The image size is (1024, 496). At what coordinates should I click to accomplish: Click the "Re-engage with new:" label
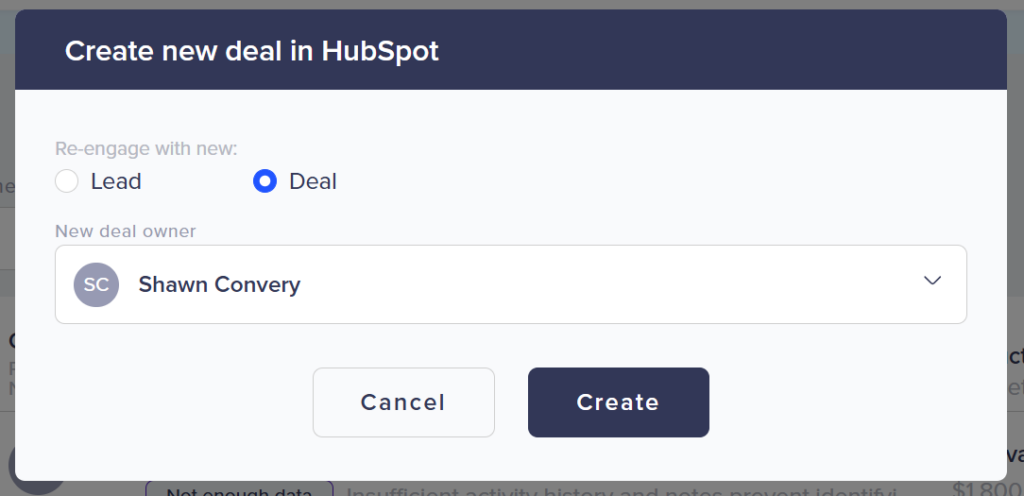[x=146, y=149]
